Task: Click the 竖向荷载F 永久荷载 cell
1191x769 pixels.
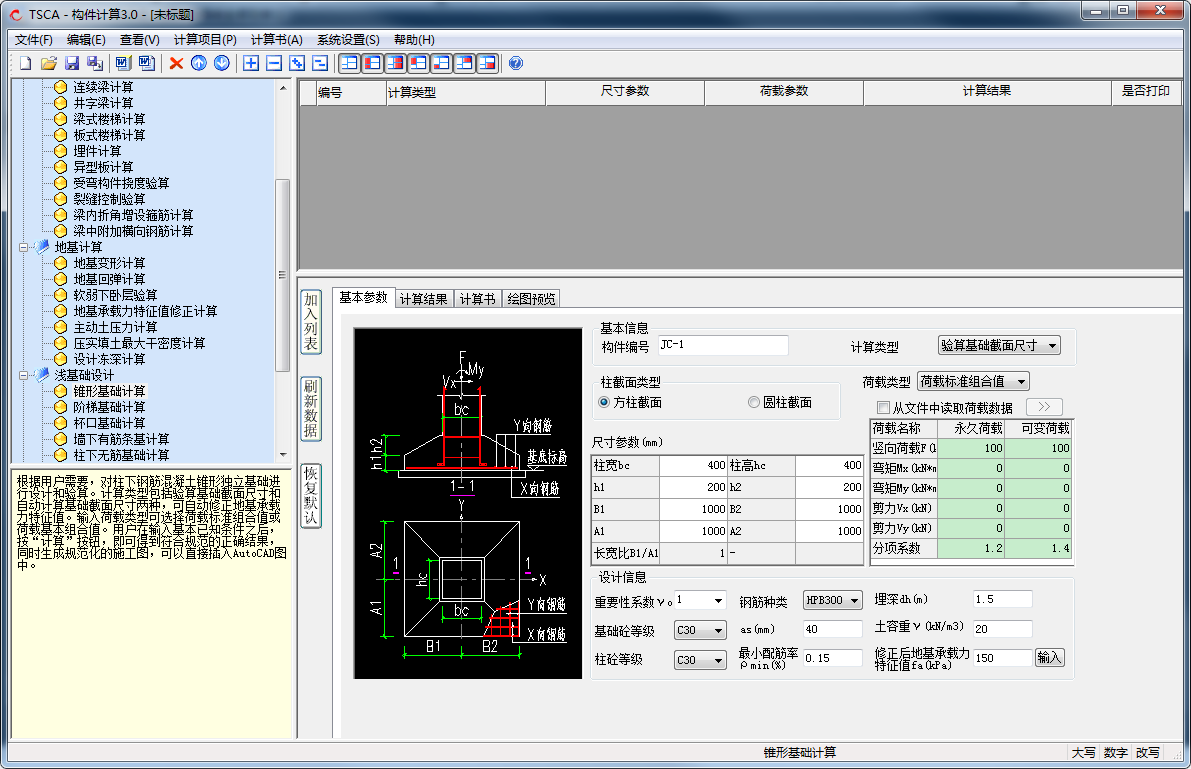Action: tap(971, 448)
